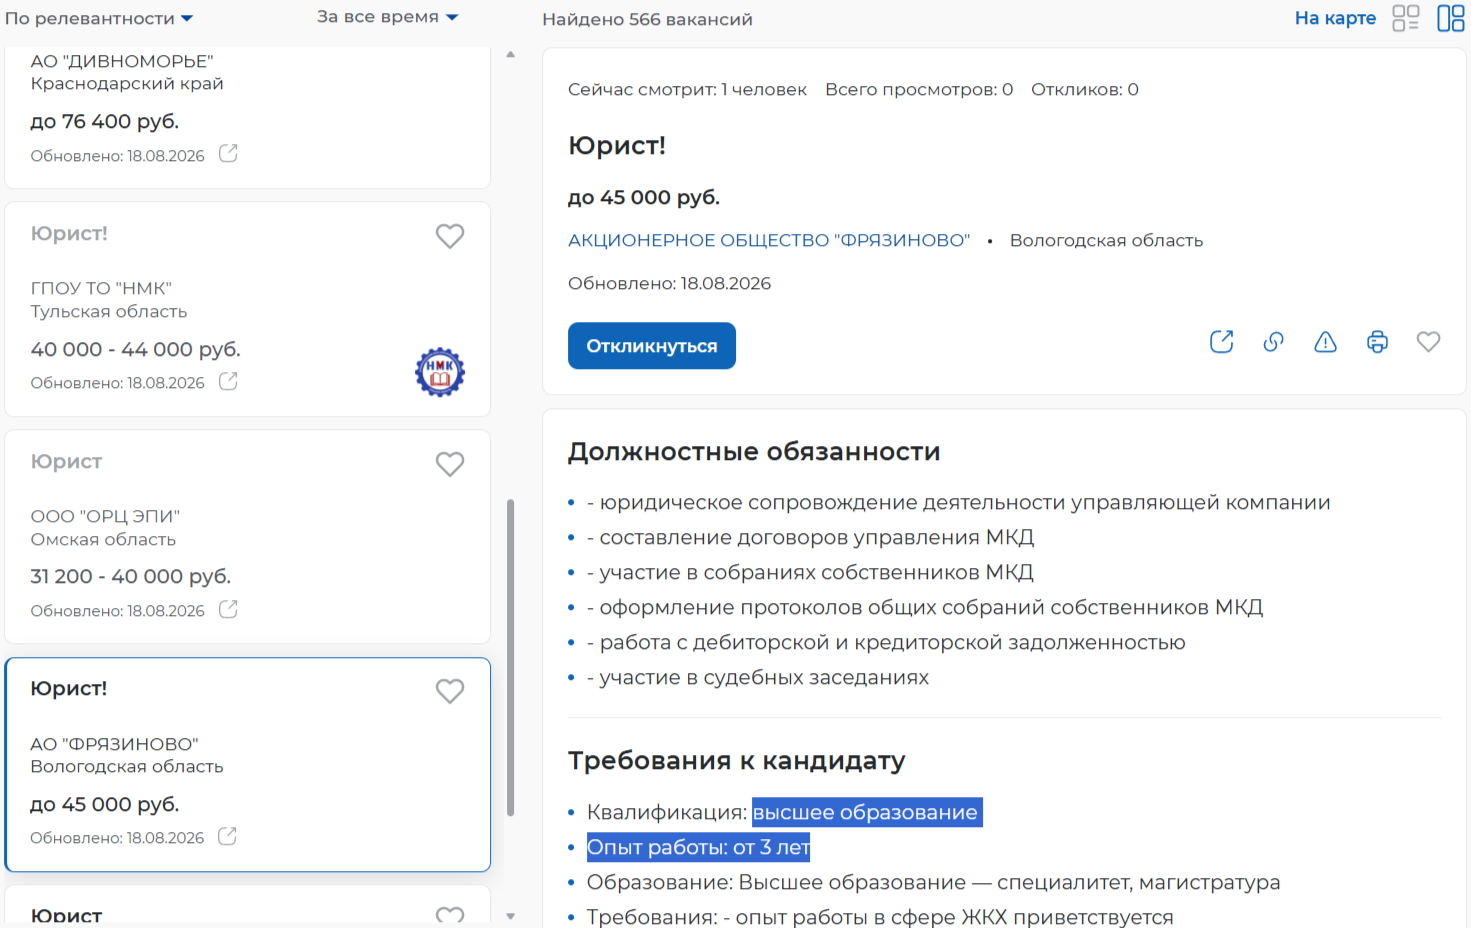Add the ГПОУ ТО "НМК" vacancy to favorites

tap(450, 236)
